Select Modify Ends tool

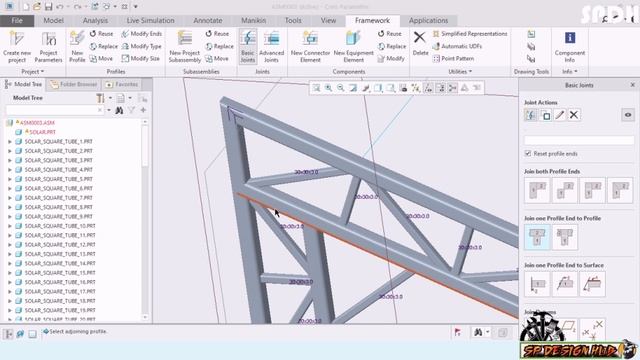click(142, 33)
